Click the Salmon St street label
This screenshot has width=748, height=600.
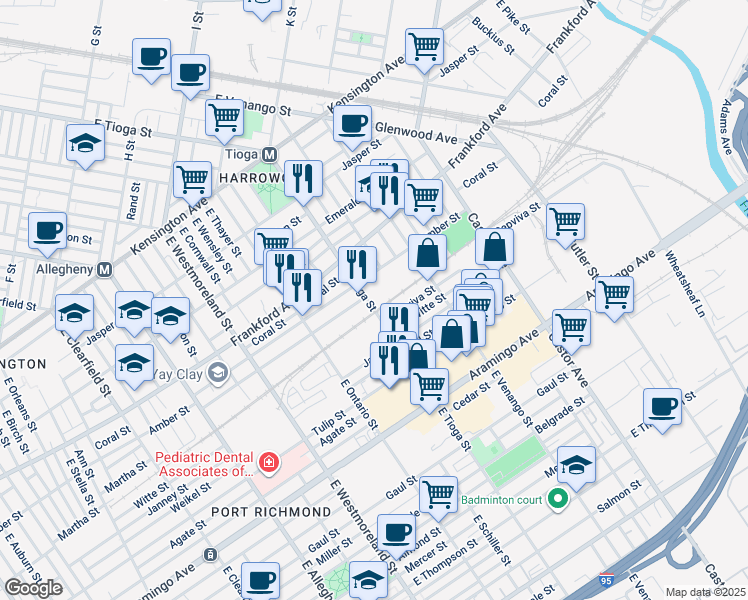[x=619, y=497]
